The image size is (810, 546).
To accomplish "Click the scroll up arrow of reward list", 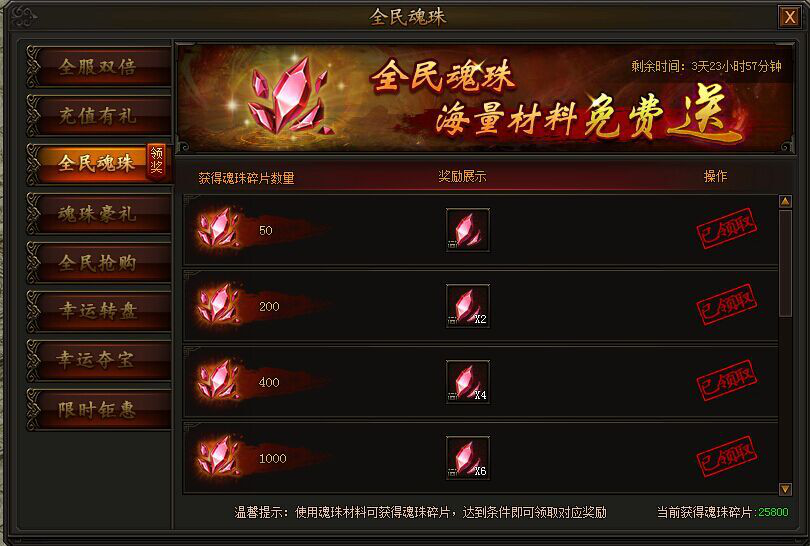I will [x=785, y=201].
